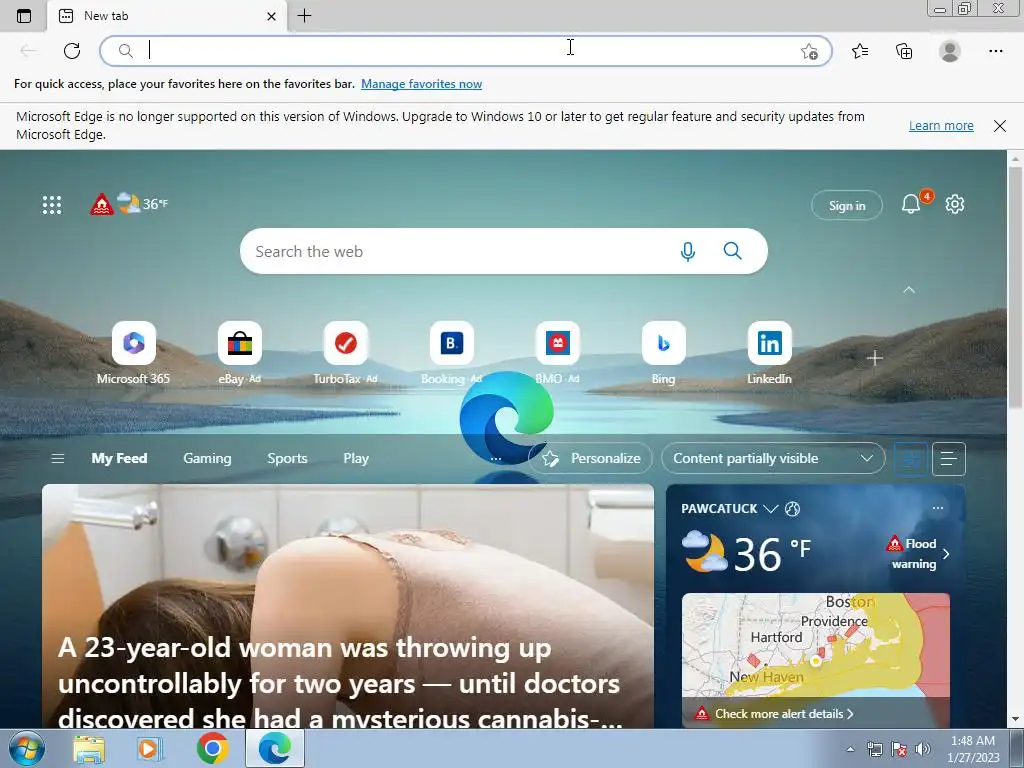
Task: Open the Favorites list icon
Action: click(860, 51)
